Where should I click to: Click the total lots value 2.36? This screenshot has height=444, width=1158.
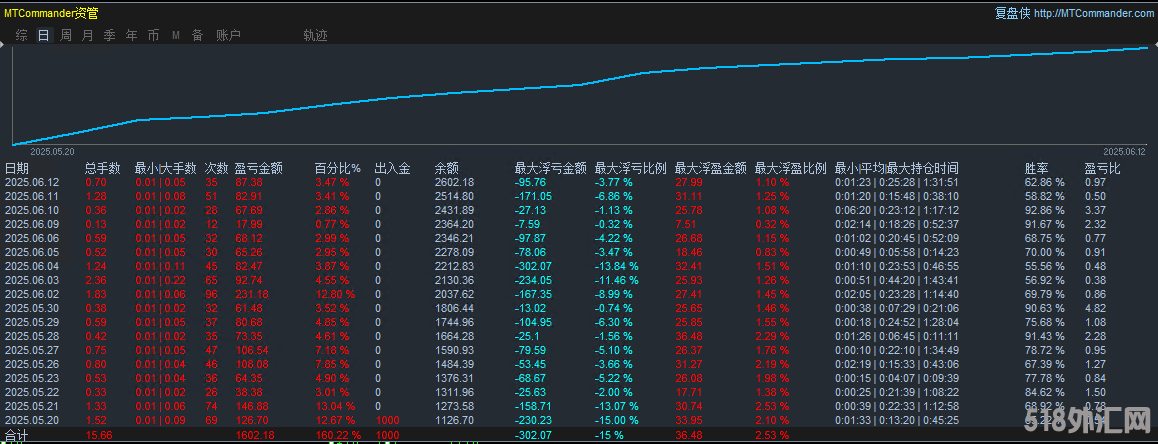coord(95,279)
